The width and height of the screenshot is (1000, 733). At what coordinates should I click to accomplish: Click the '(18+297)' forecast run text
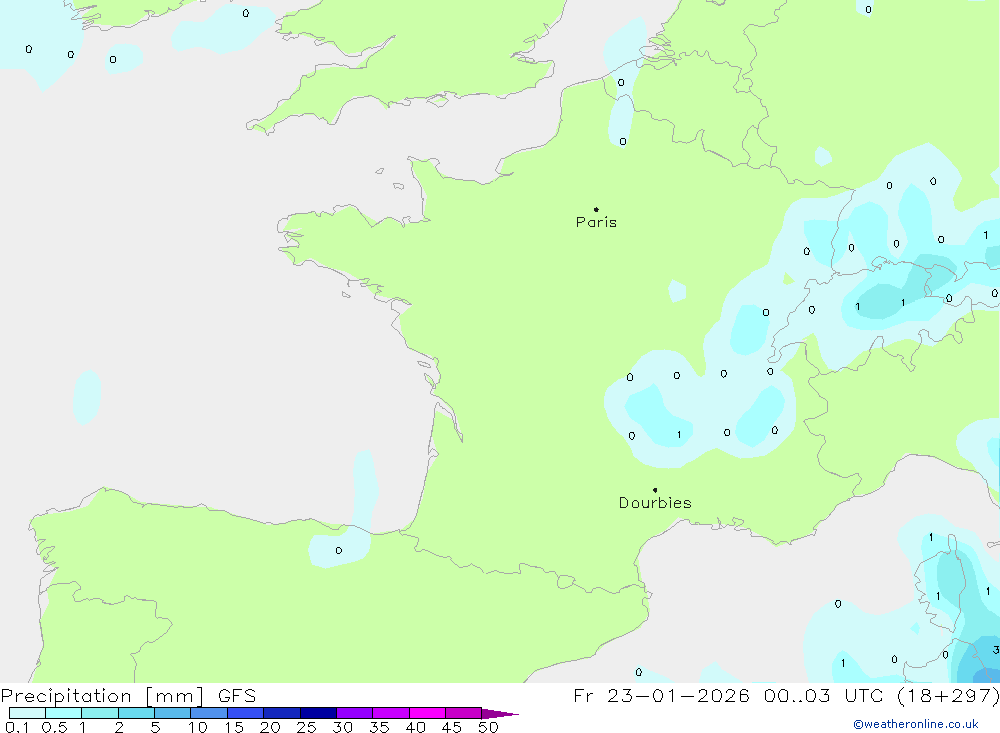tap(948, 695)
